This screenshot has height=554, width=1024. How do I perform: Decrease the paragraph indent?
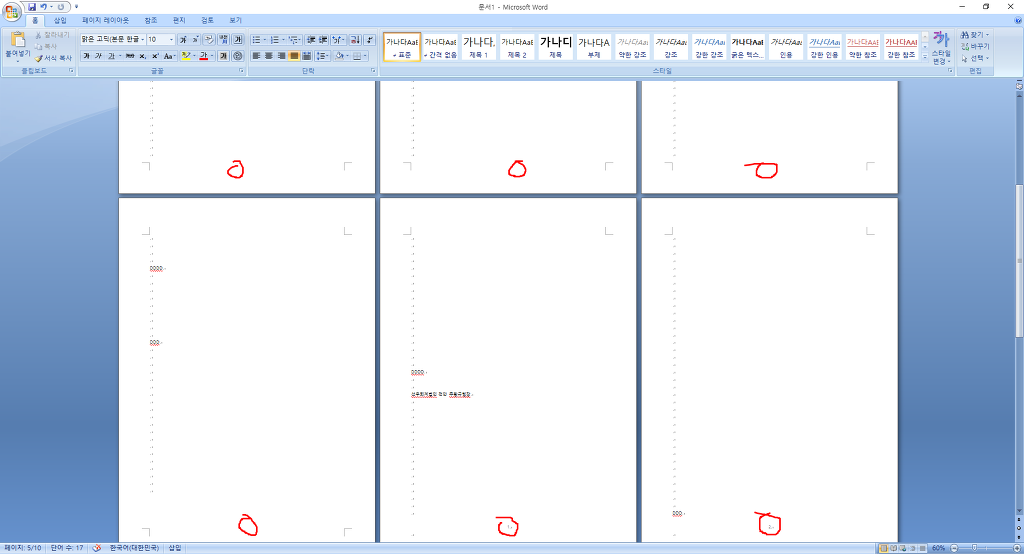pyautogui.click(x=311, y=40)
